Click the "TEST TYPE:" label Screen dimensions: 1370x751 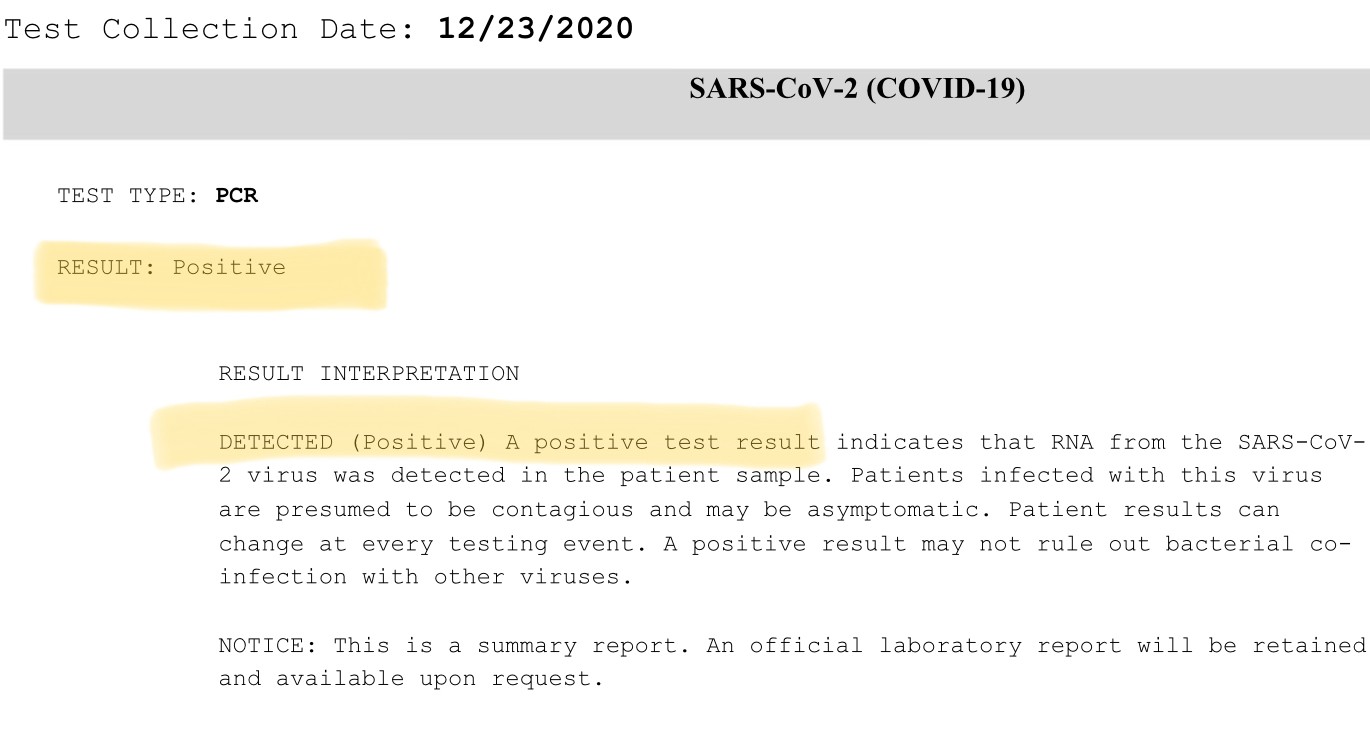pos(128,196)
